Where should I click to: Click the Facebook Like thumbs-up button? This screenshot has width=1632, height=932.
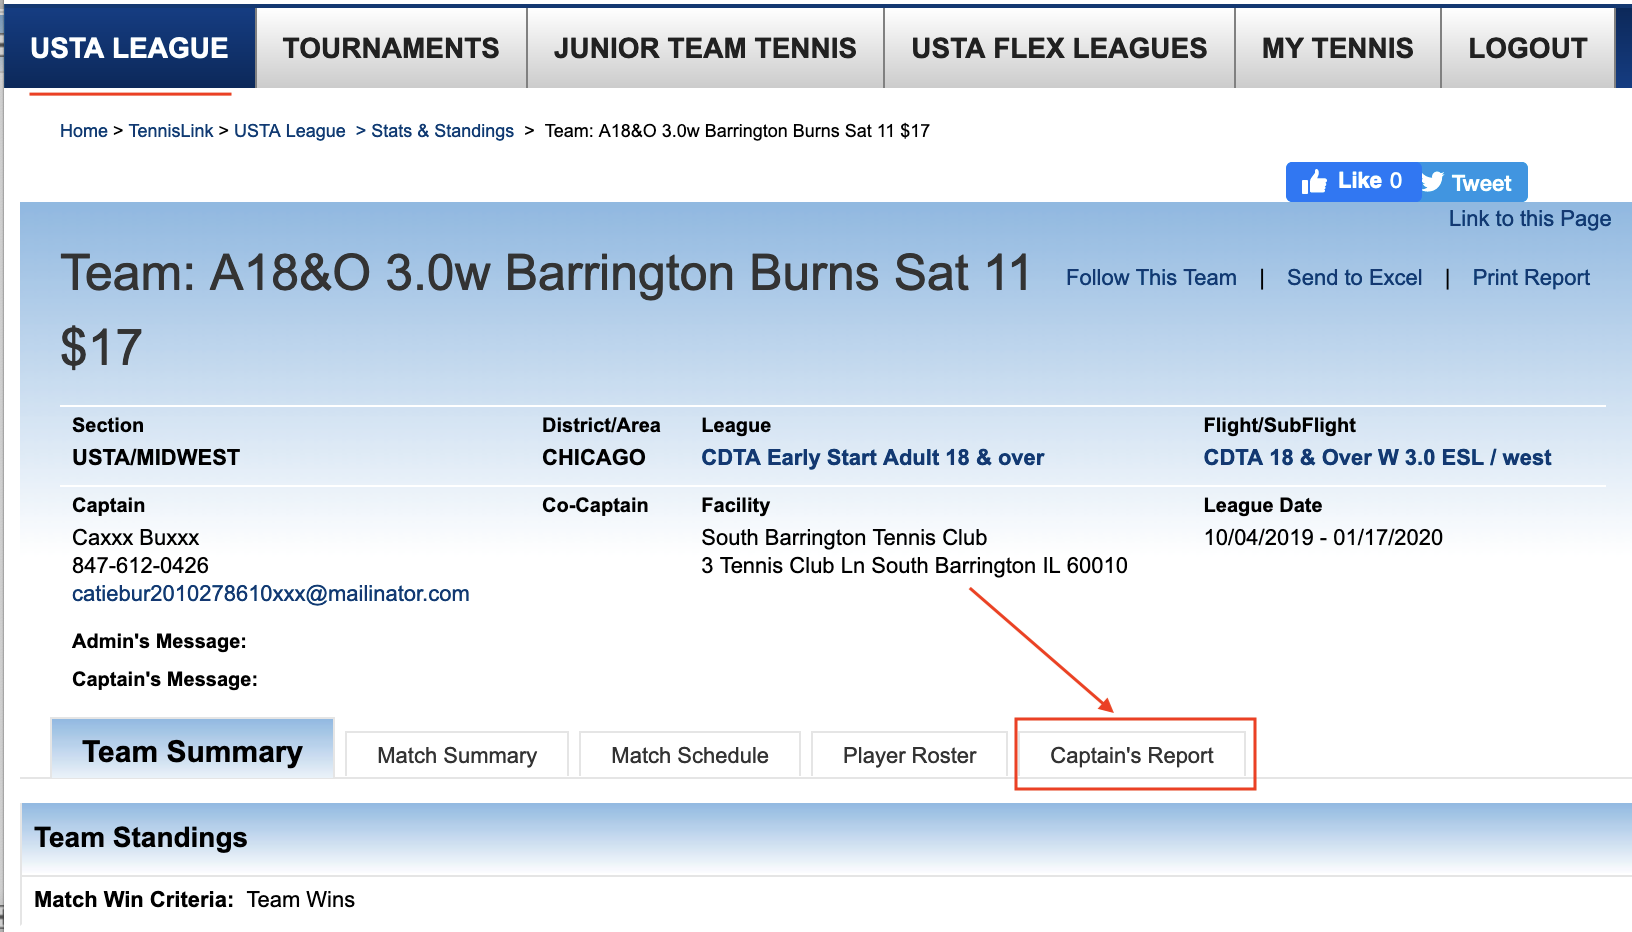1352,182
